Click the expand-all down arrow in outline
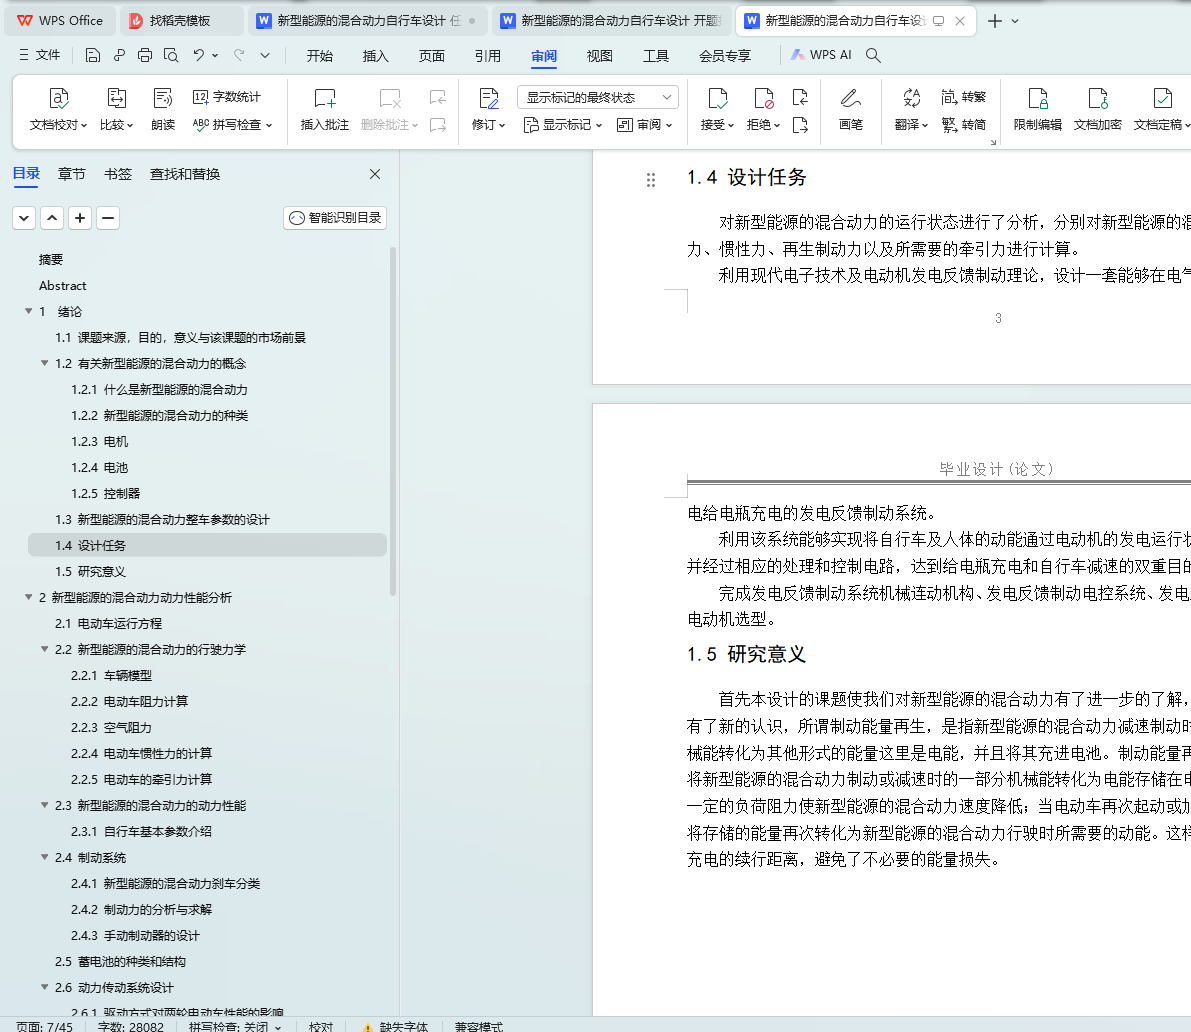The image size is (1191, 1032). [24, 218]
